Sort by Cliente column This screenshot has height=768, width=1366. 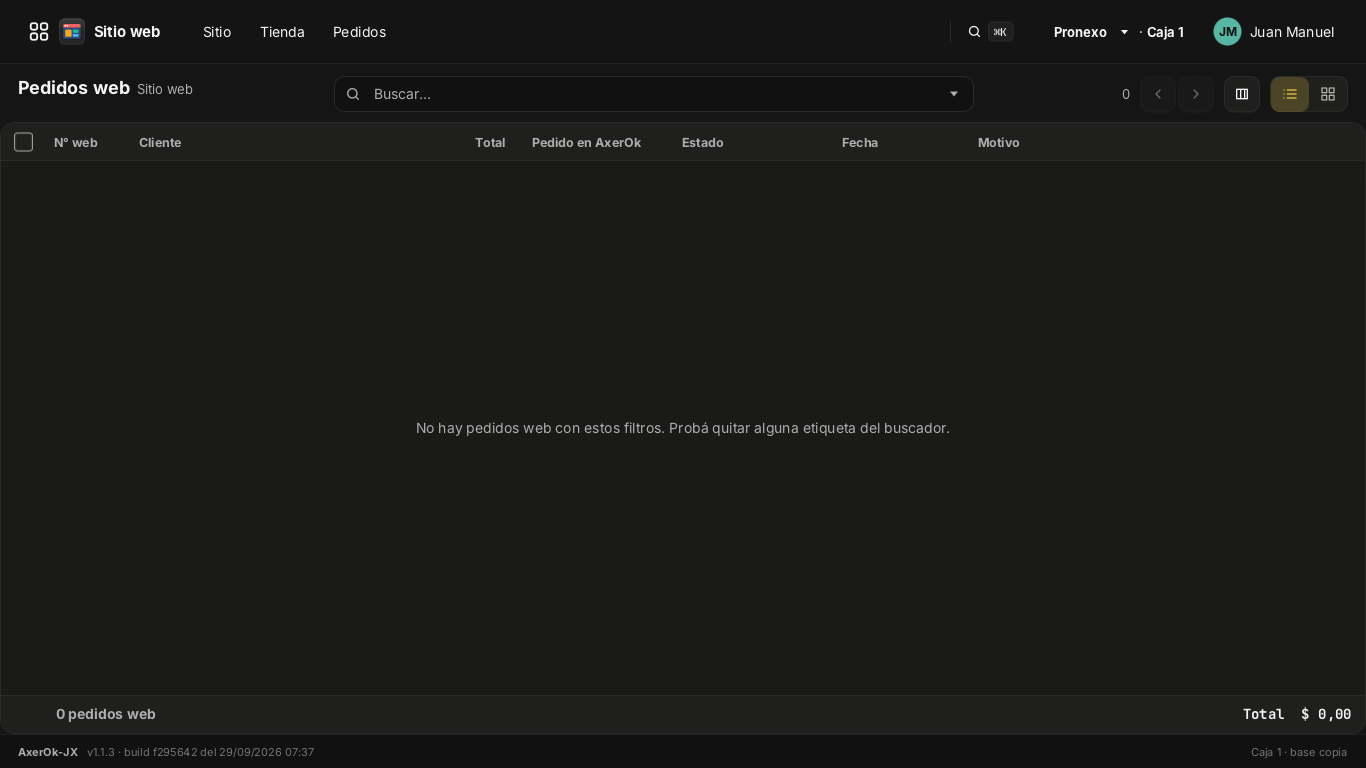[x=160, y=142]
